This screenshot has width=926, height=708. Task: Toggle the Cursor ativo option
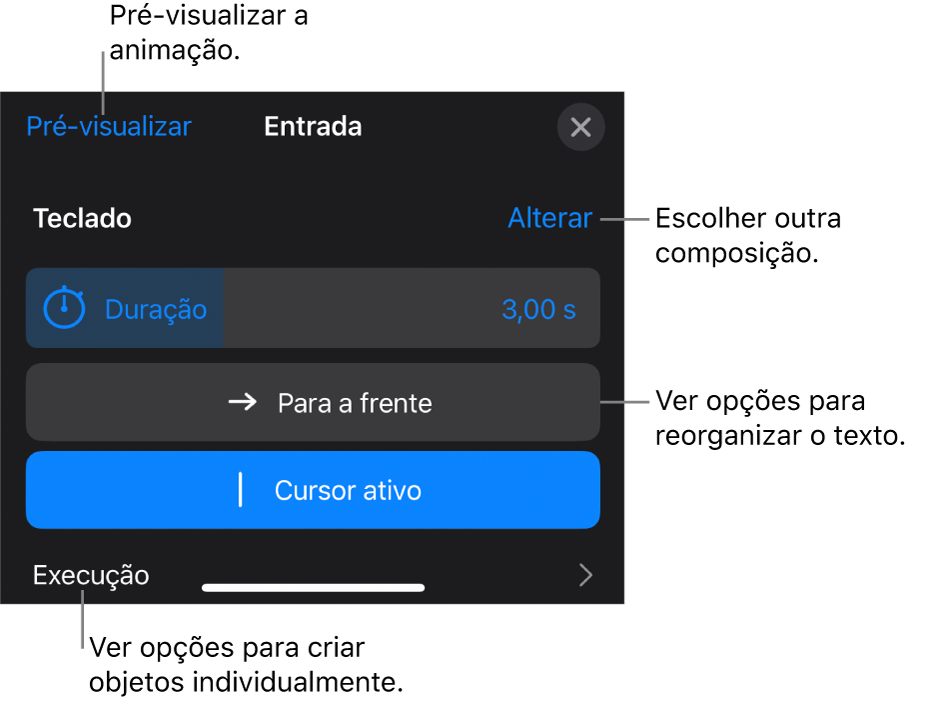pos(313,490)
